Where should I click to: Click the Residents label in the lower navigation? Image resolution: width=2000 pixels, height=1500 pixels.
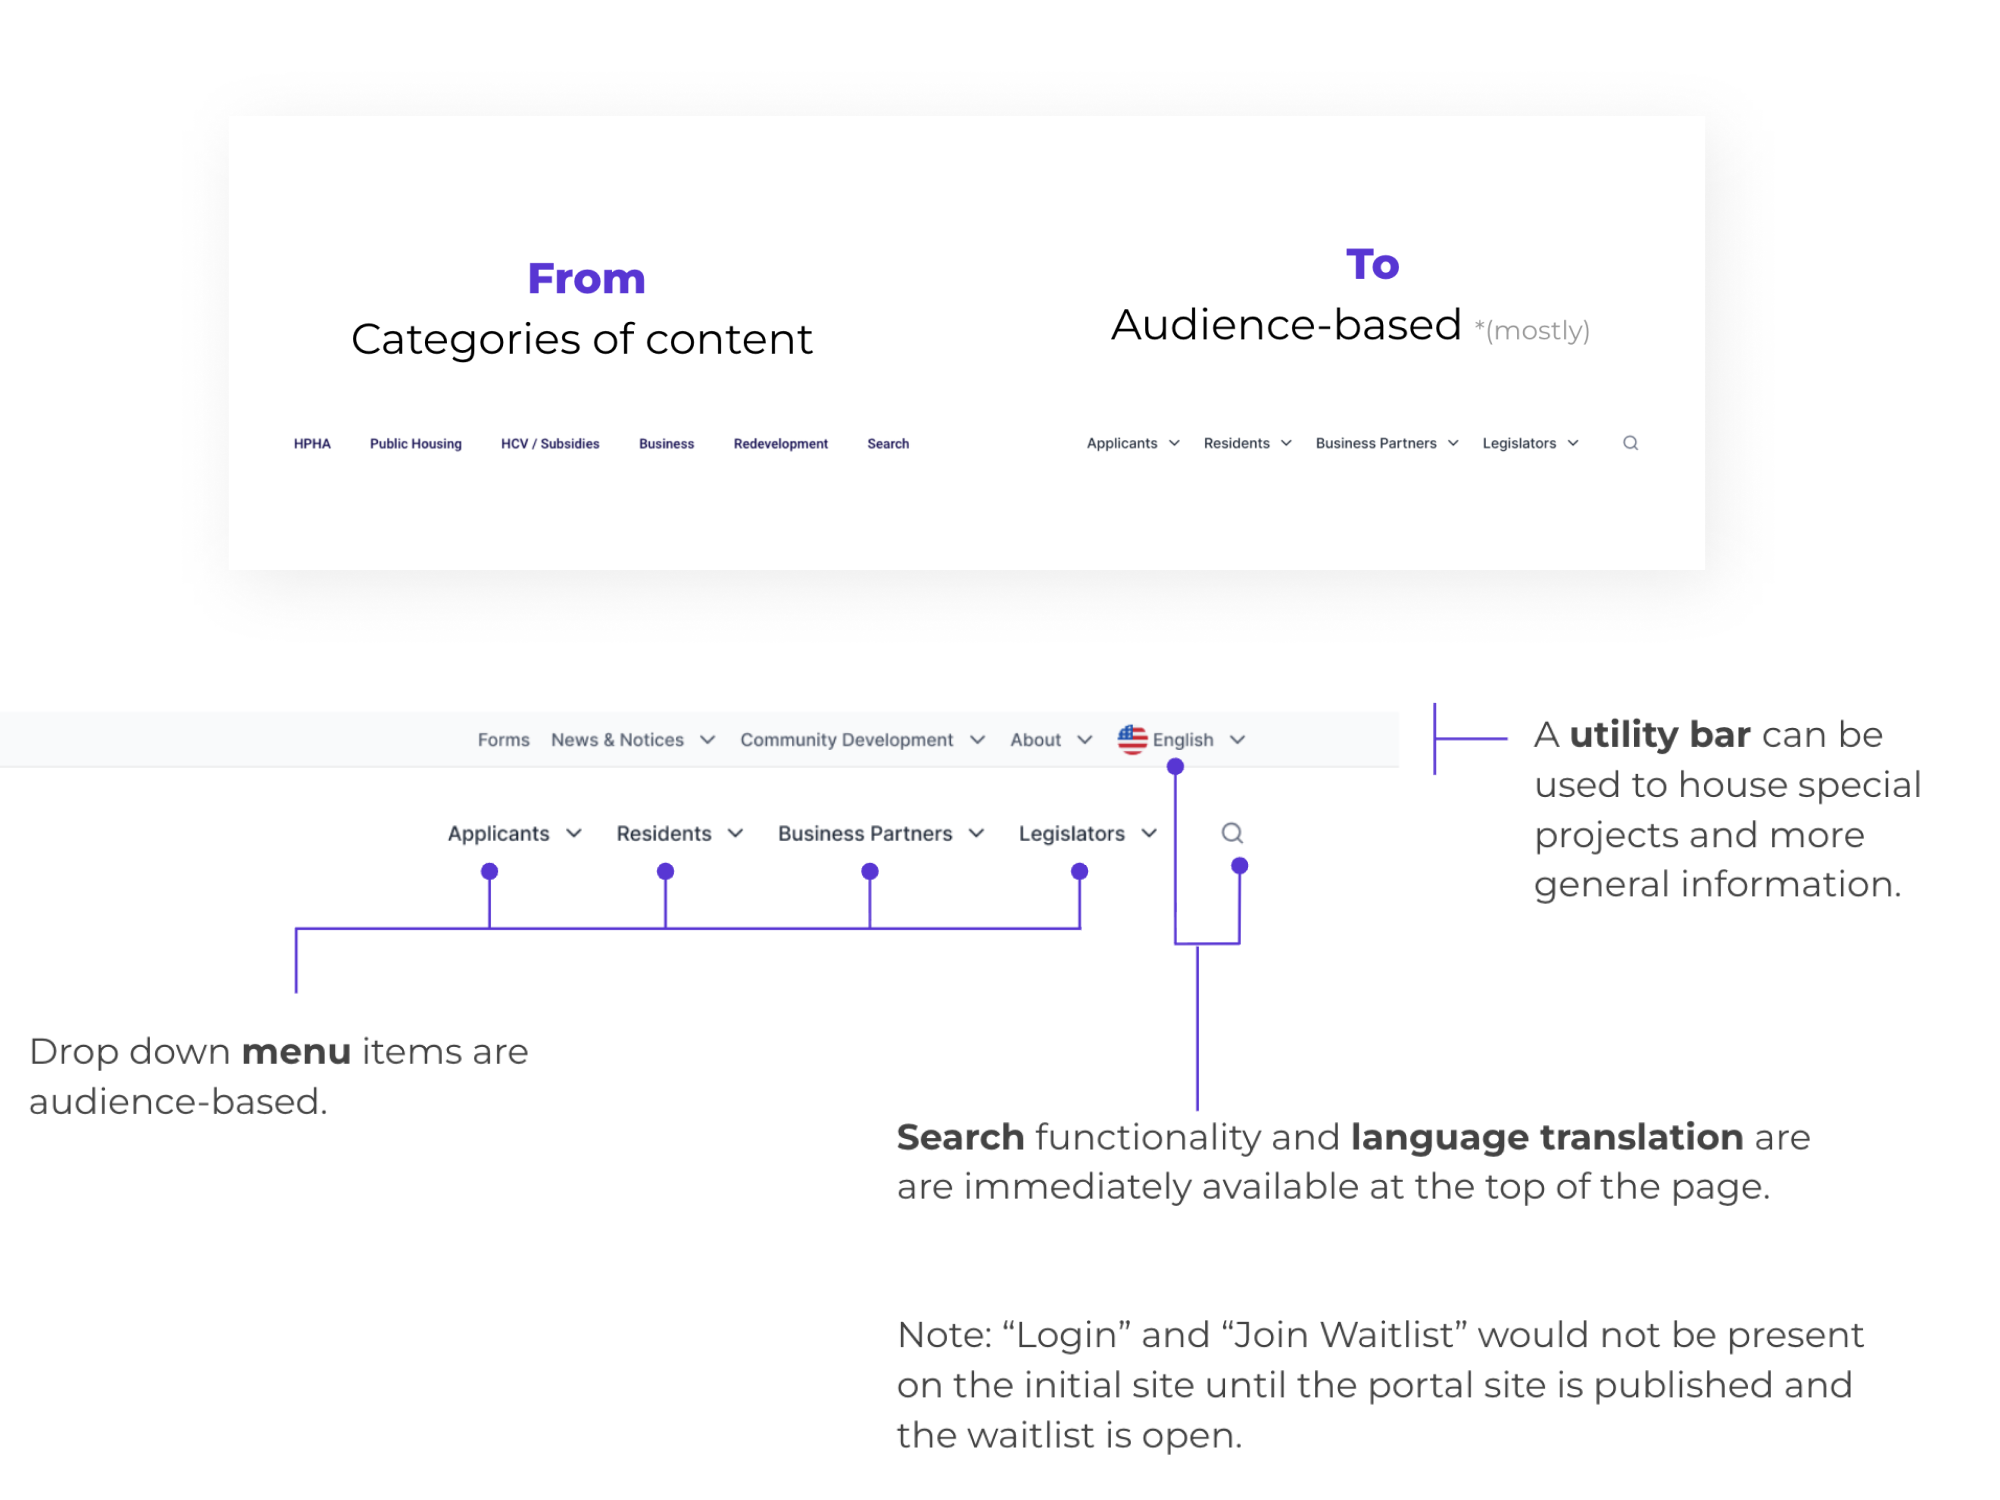664,834
